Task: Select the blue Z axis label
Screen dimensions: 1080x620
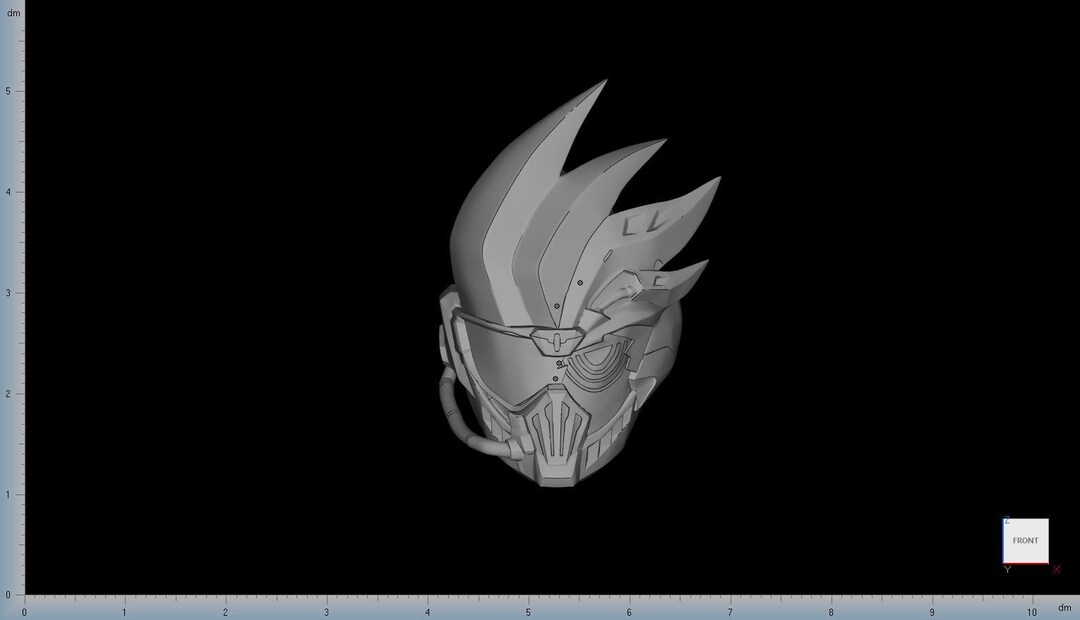Action: tap(1006, 517)
